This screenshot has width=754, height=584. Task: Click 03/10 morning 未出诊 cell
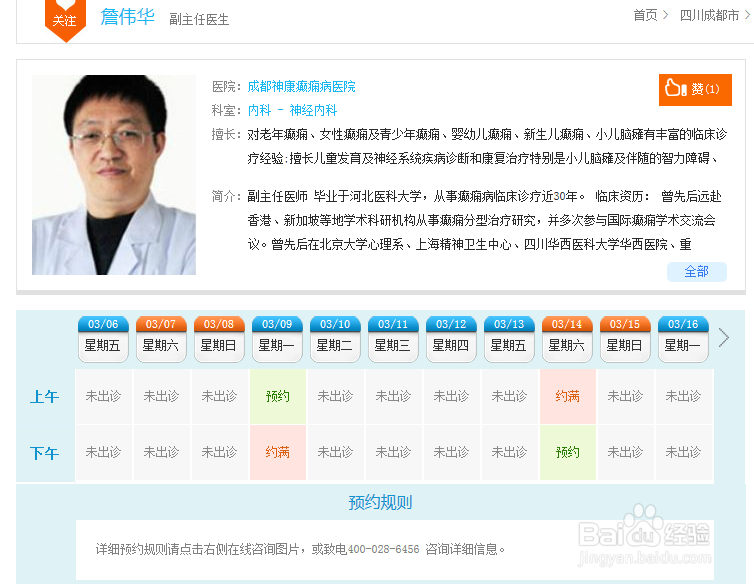(x=336, y=396)
